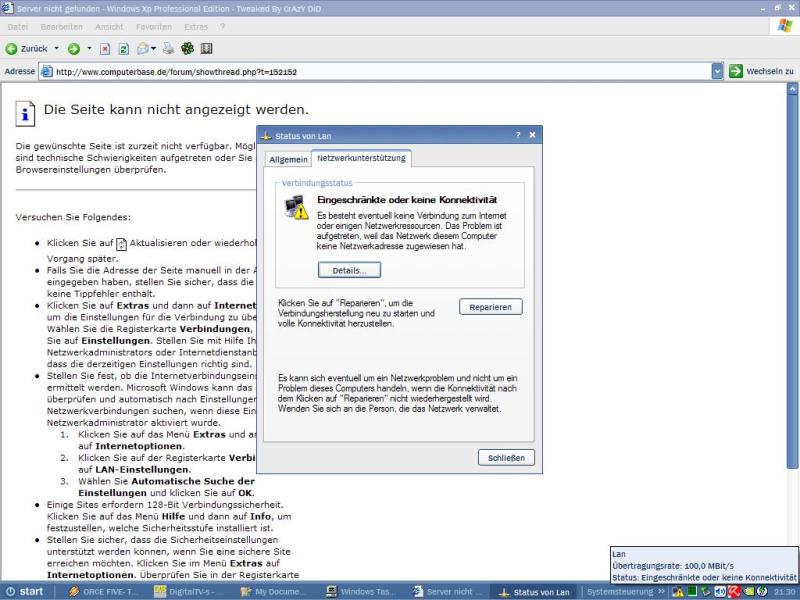Click the Details... button

tap(349, 270)
